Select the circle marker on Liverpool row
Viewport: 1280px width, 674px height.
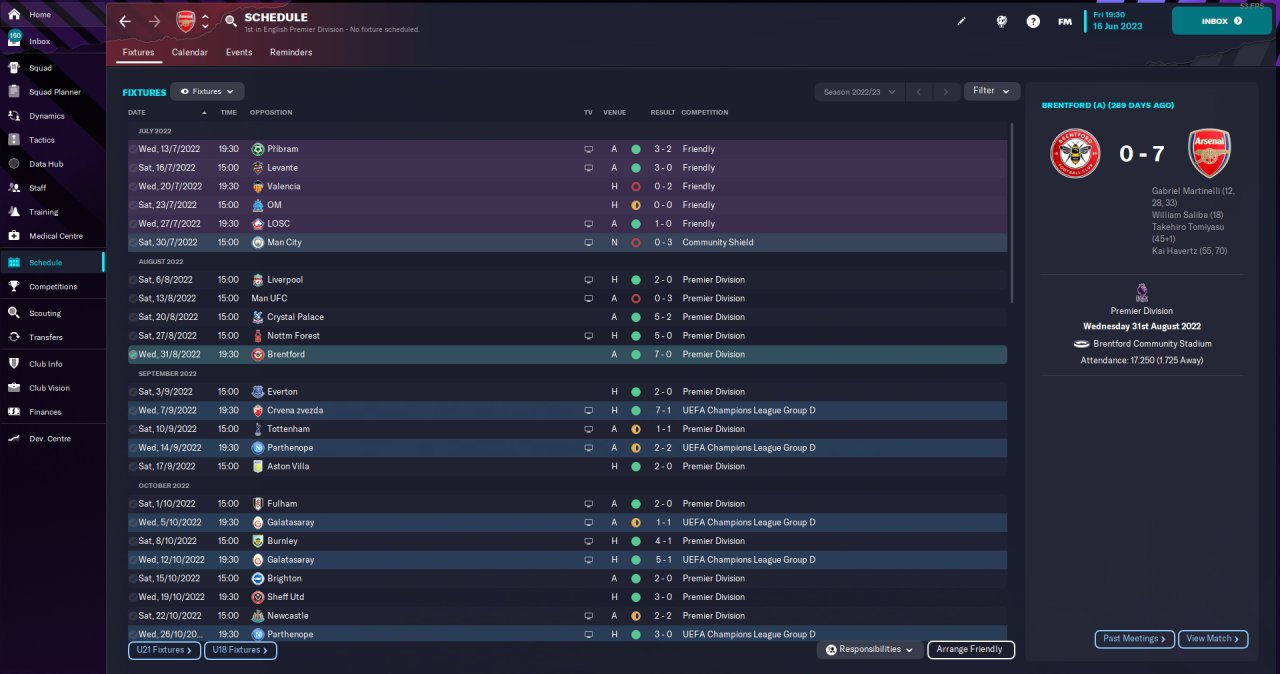point(133,280)
